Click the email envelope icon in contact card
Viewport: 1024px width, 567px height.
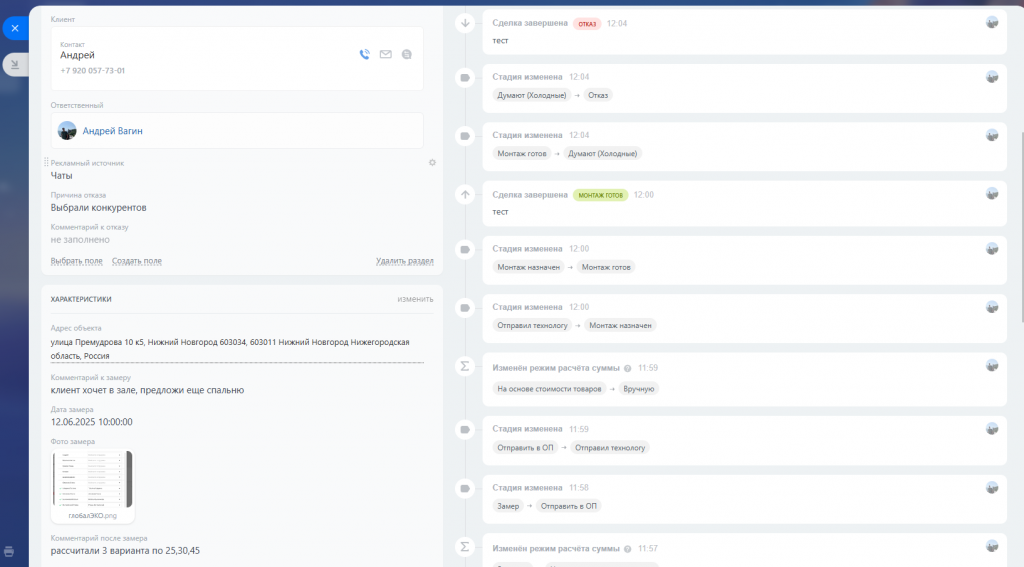coord(385,54)
